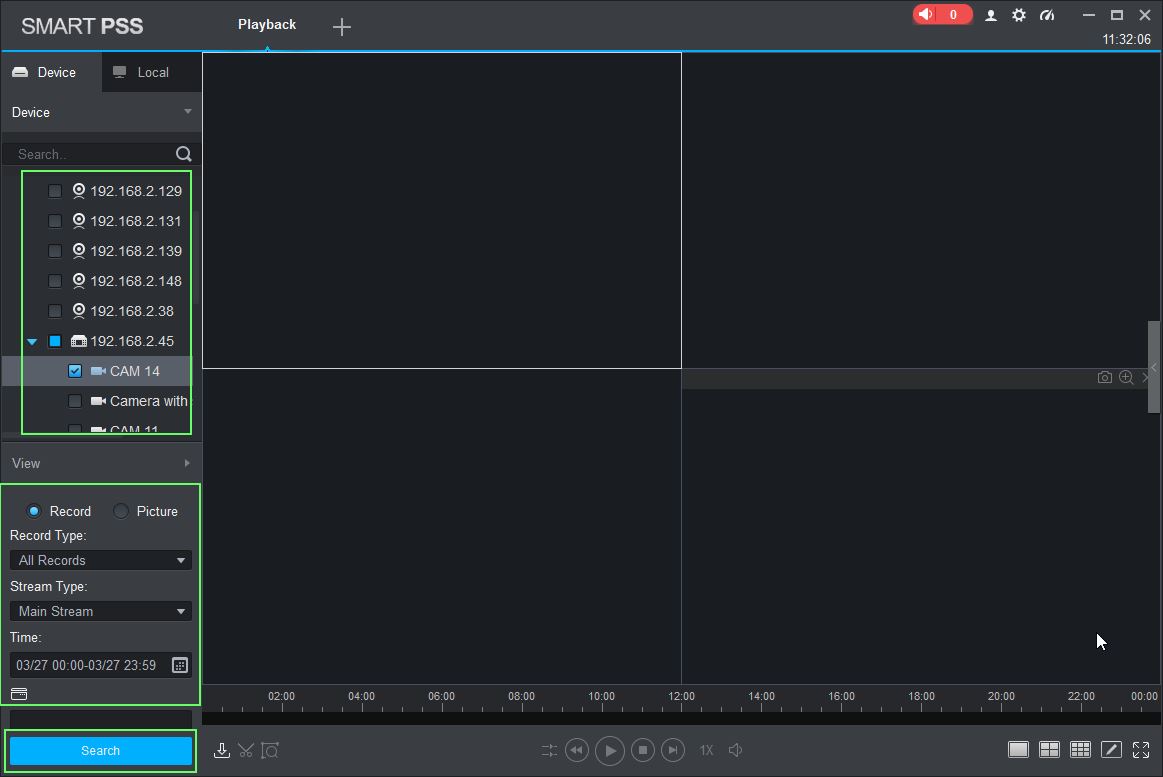Click the Search button
1163x777 pixels.
[100, 751]
